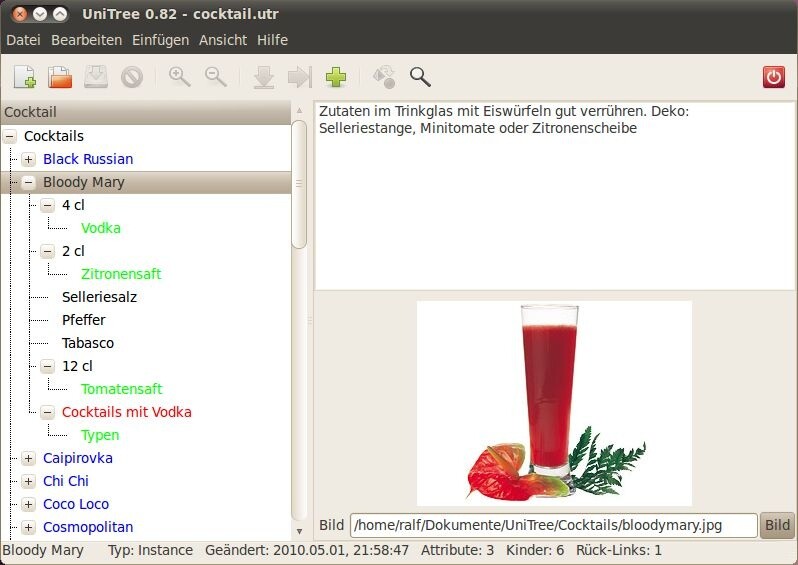Viewport: 798px width, 565px height.
Task: Open the Hilfe menu
Action: click(272, 40)
